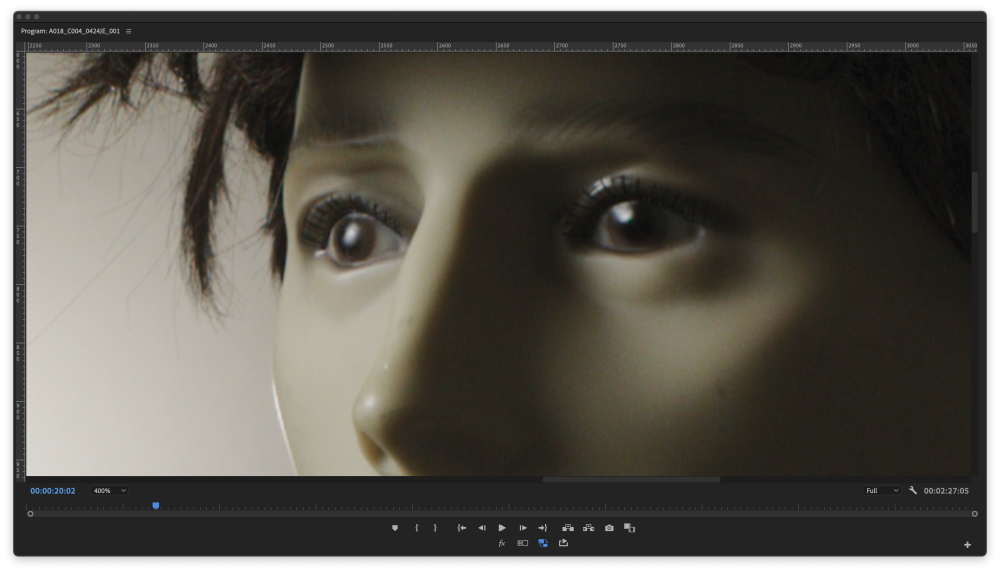Viewport: 1000px width, 572px height.
Task: Click the Extract edit icon
Action: (588, 528)
